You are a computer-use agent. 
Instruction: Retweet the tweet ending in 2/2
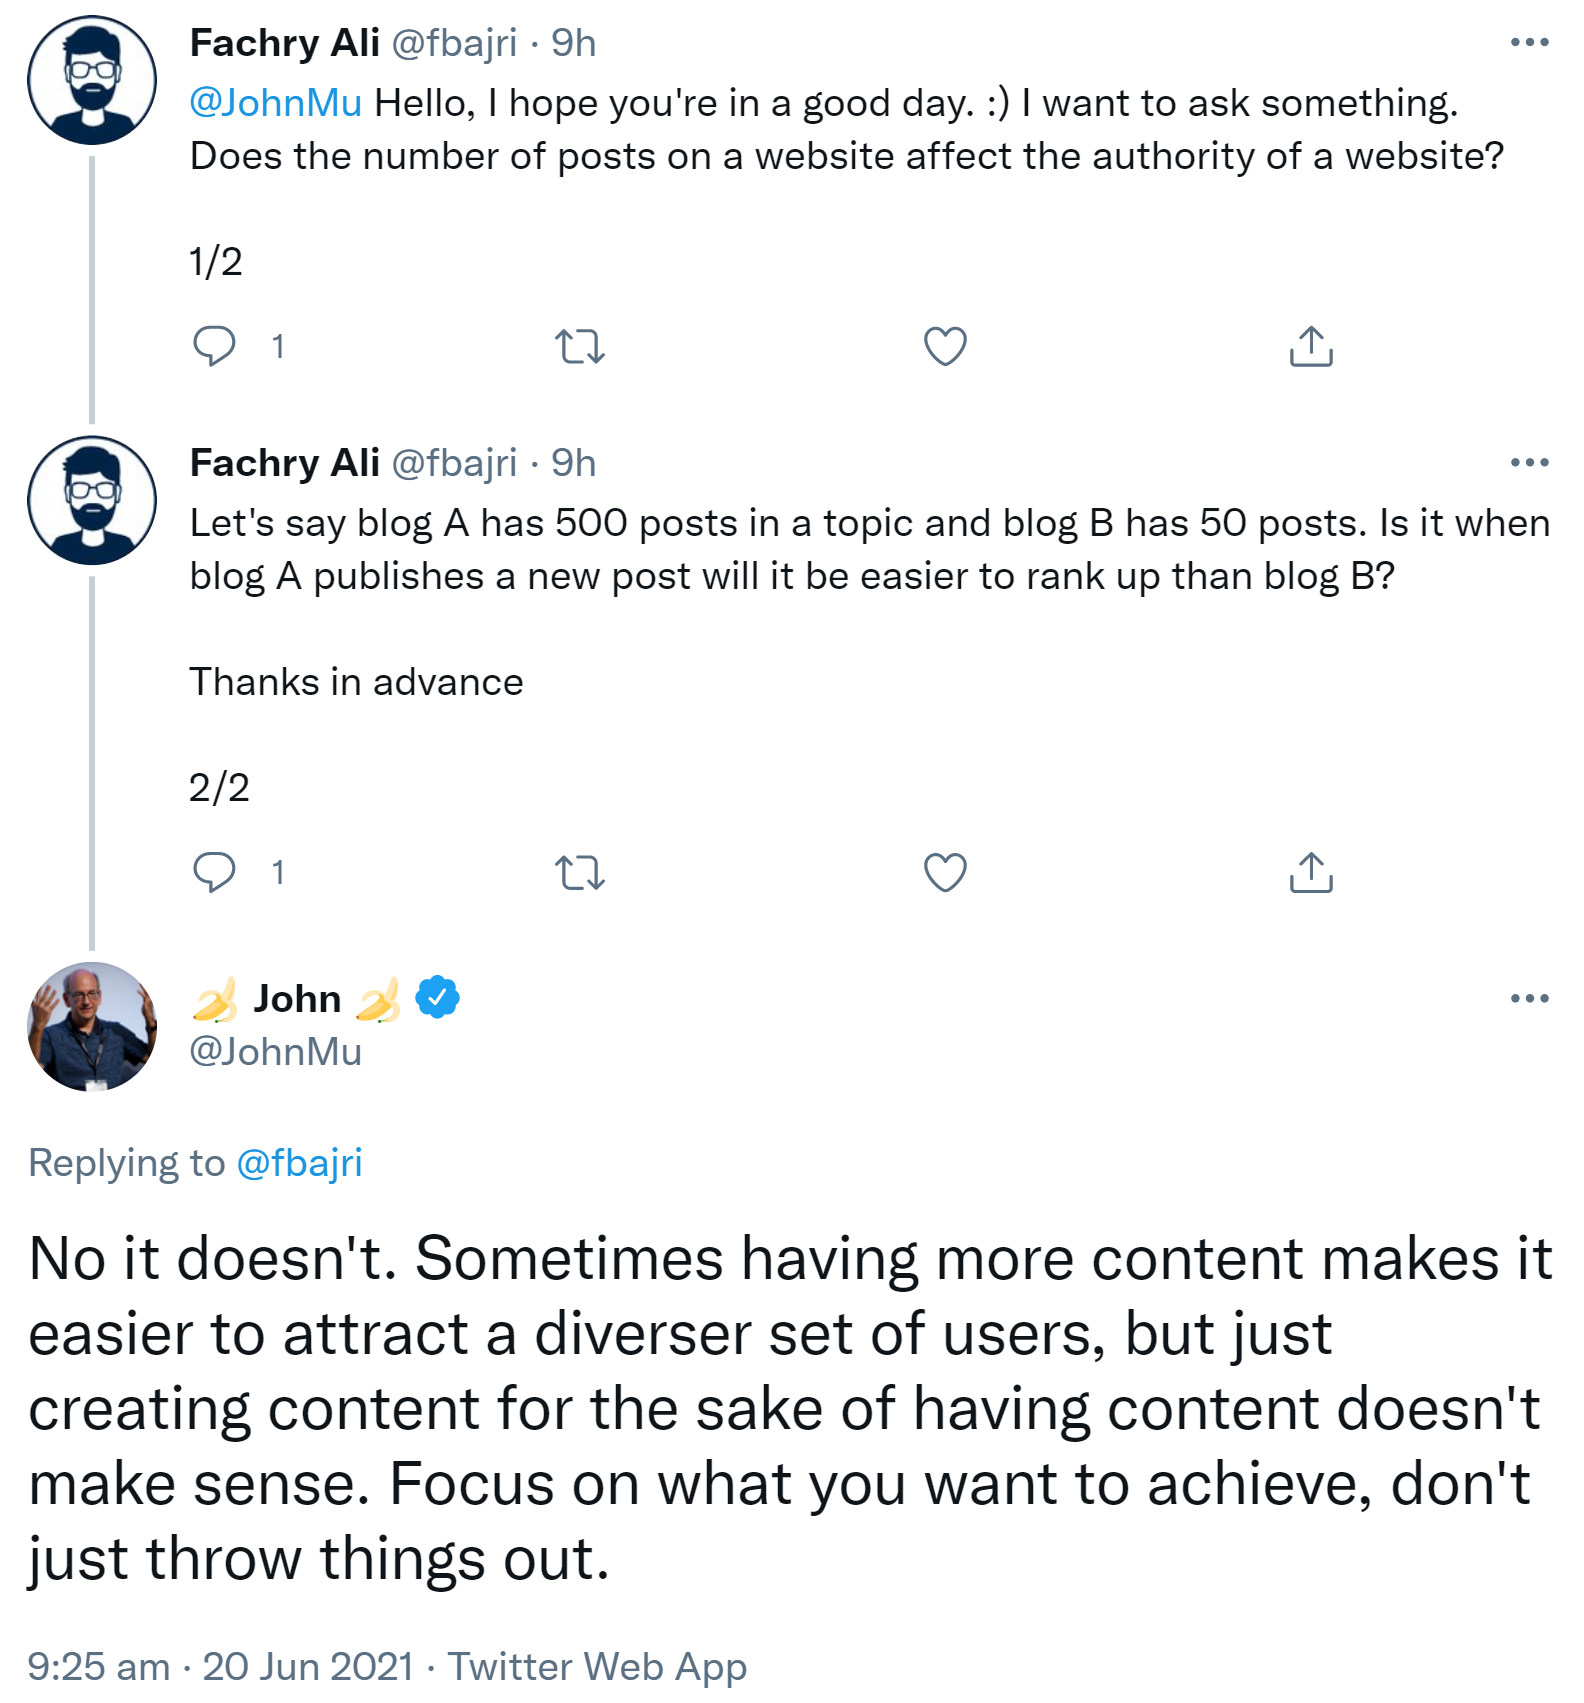[x=580, y=872]
